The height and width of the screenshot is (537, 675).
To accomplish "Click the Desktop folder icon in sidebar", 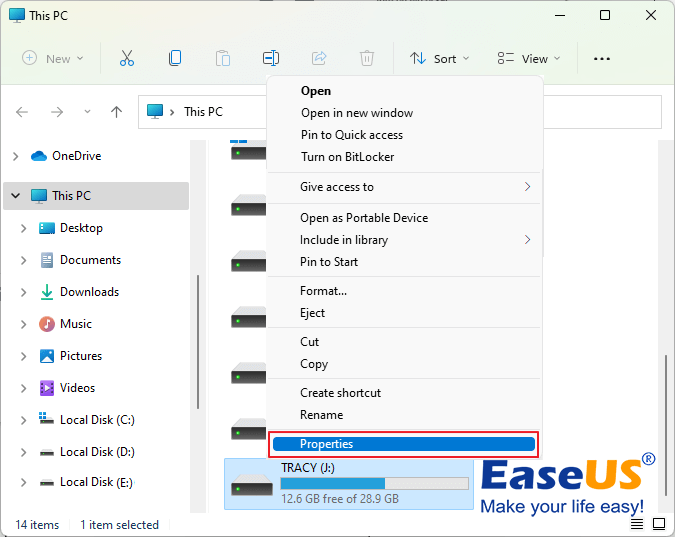I will coord(46,228).
